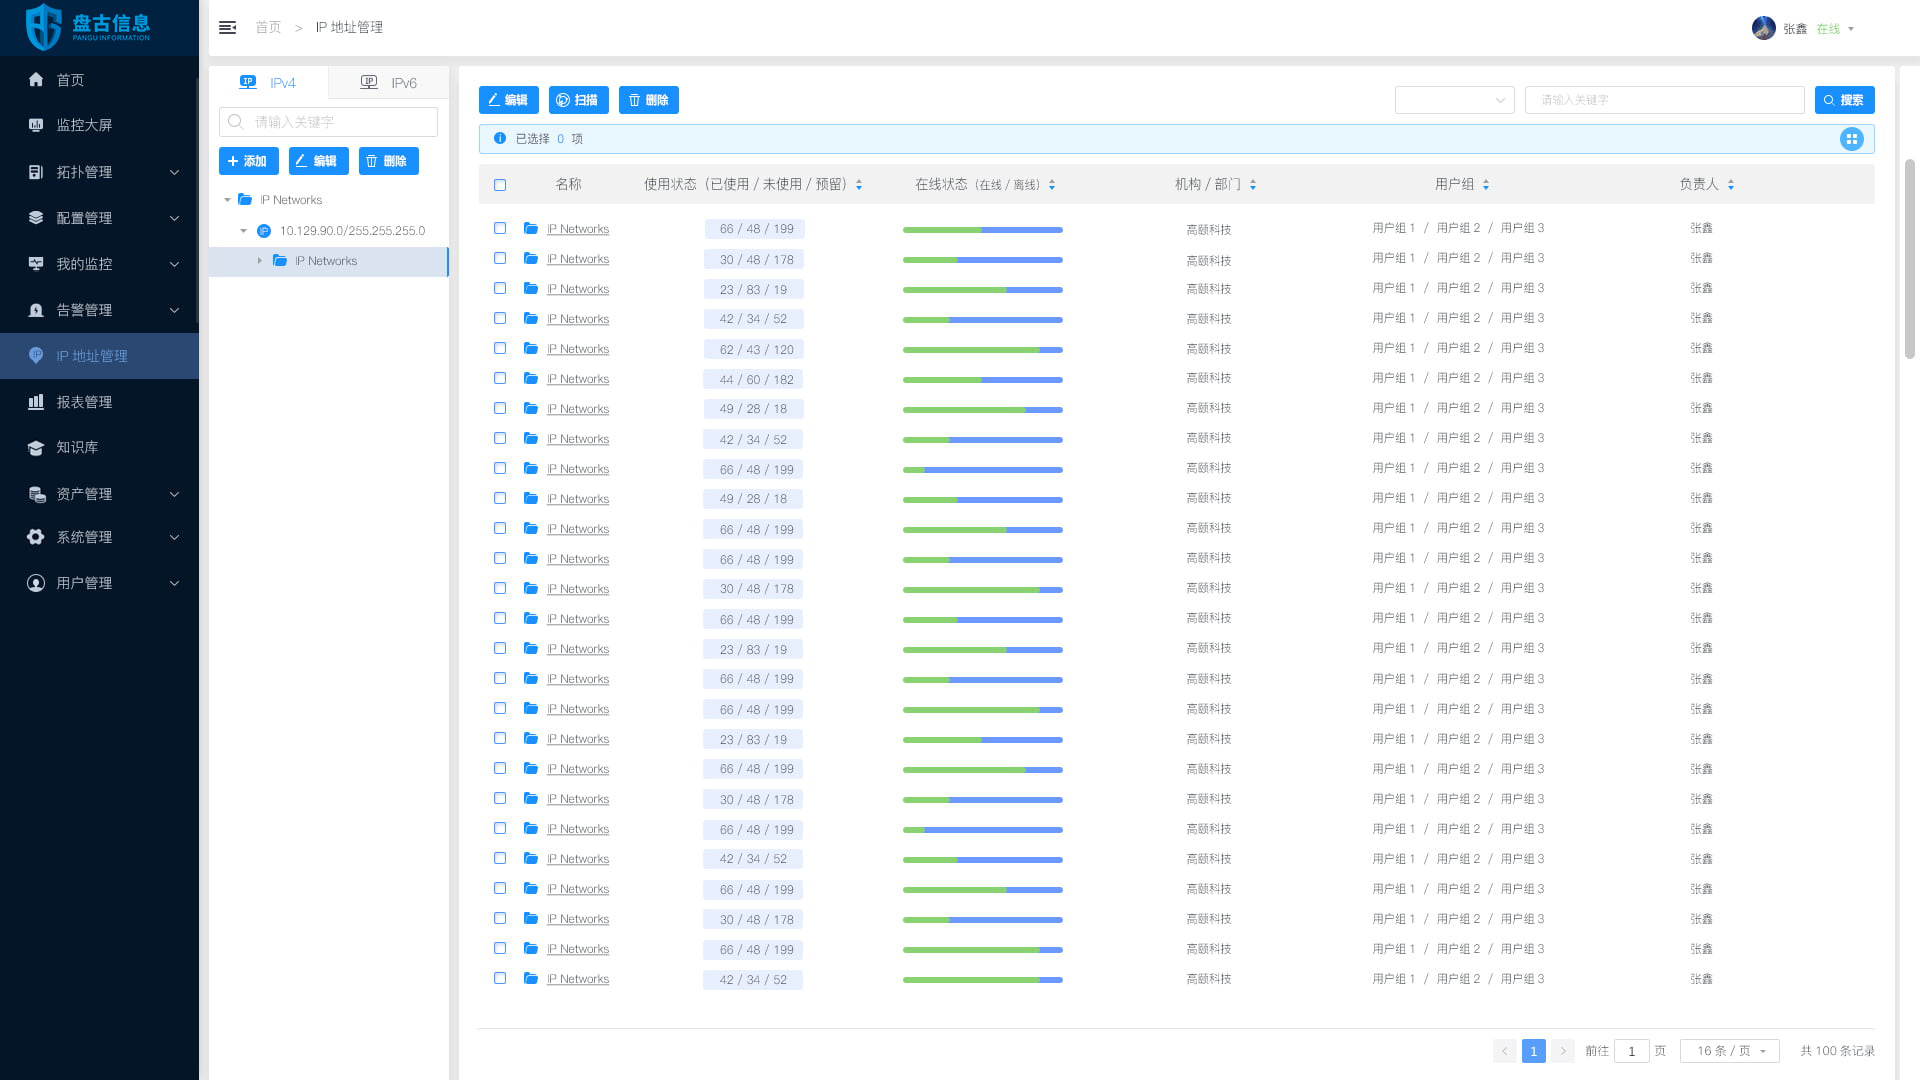Click the 报表管理 sidebar icon

click(x=36, y=402)
